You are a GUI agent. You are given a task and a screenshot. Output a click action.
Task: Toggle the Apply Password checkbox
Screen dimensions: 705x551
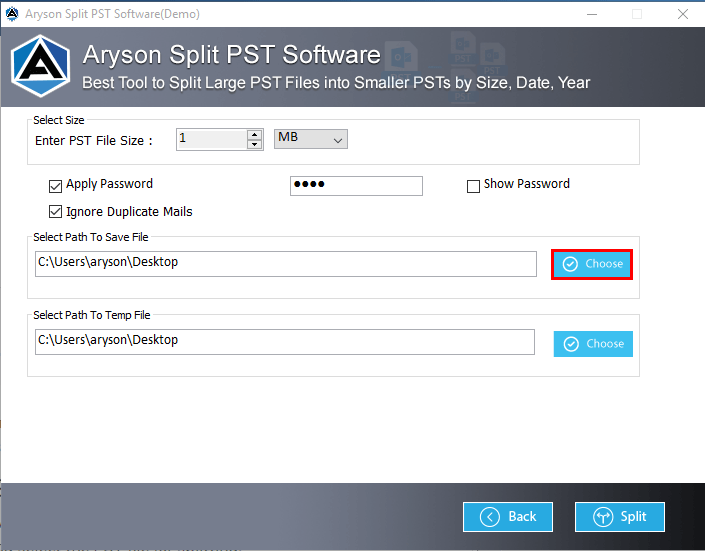coord(55,186)
